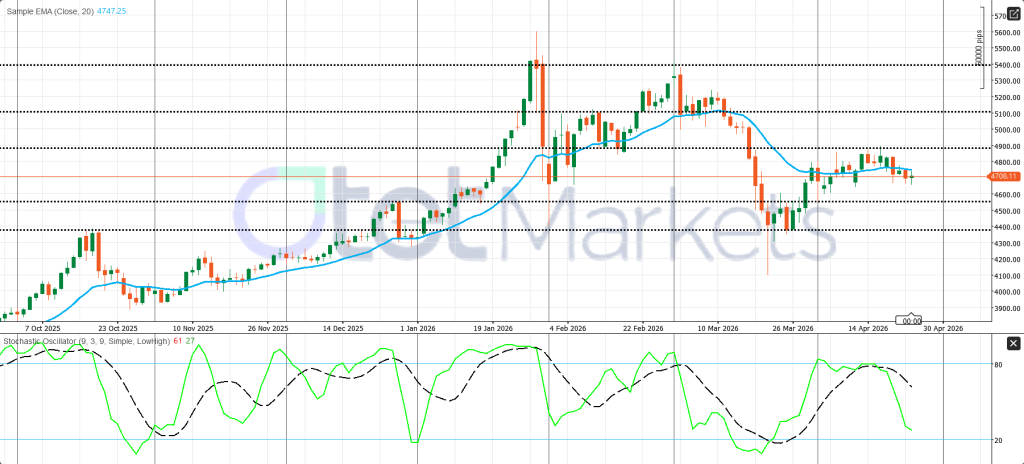
Task: Click the 4 Feb 2026 date label
Action: point(568,328)
